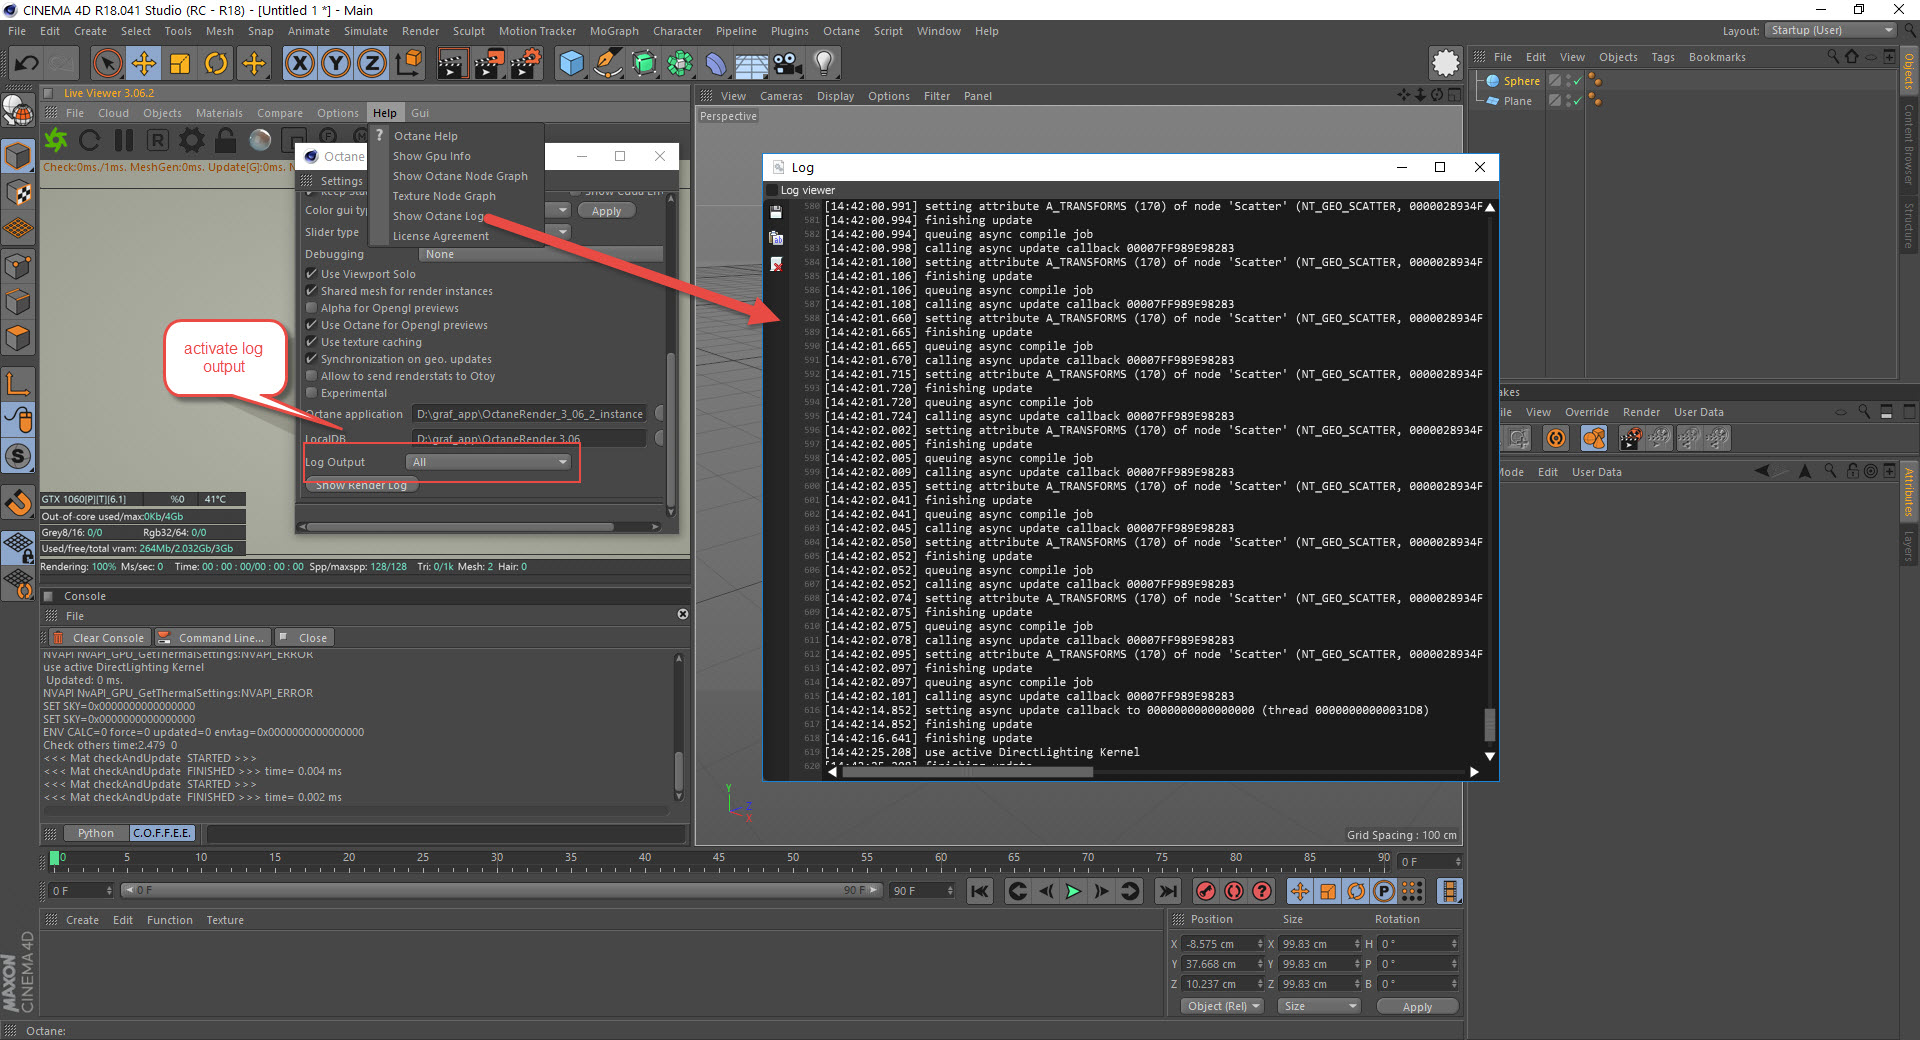Open the Debugging dropdown set to None
This screenshot has height=1040, width=1920.
[x=541, y=254]
